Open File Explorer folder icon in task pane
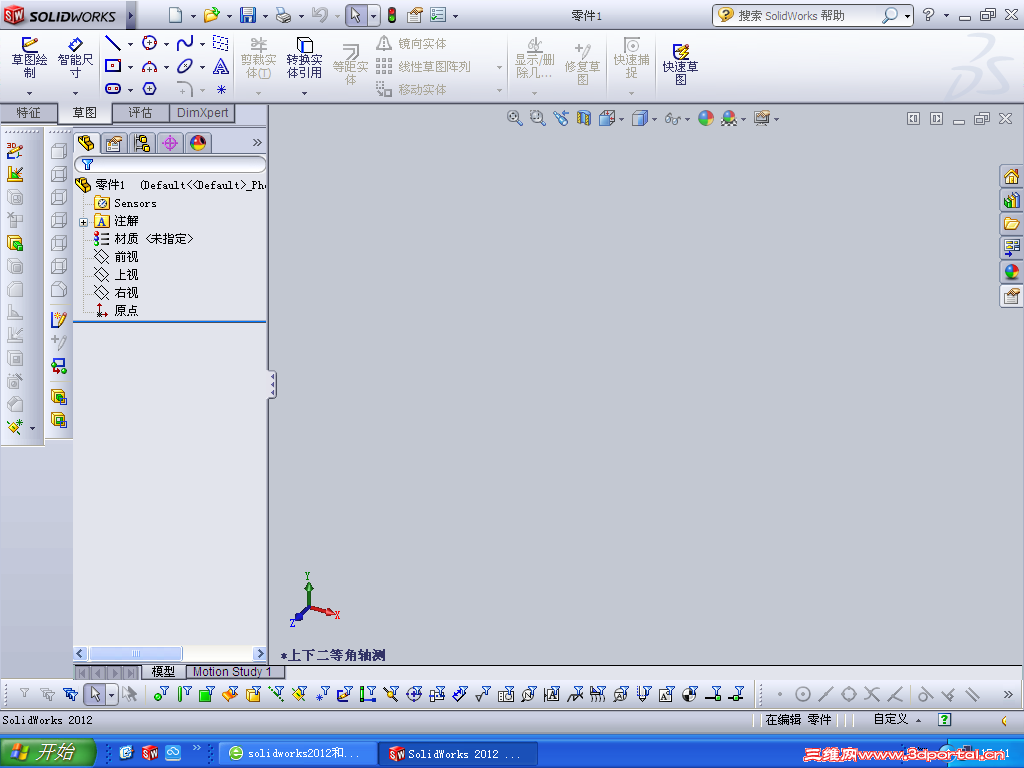 [1011, 224]
